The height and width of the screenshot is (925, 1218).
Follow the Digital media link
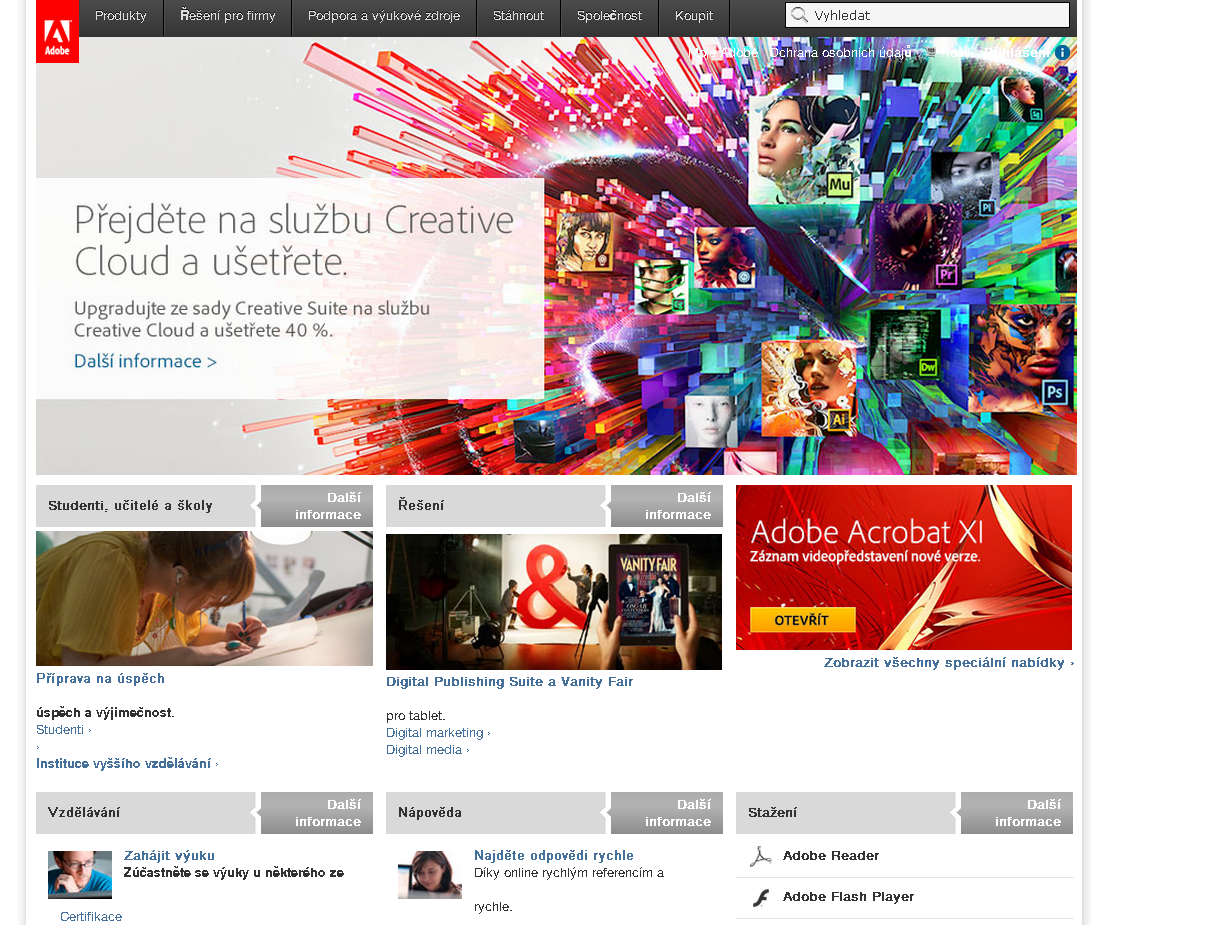click(x=427, y=750)
